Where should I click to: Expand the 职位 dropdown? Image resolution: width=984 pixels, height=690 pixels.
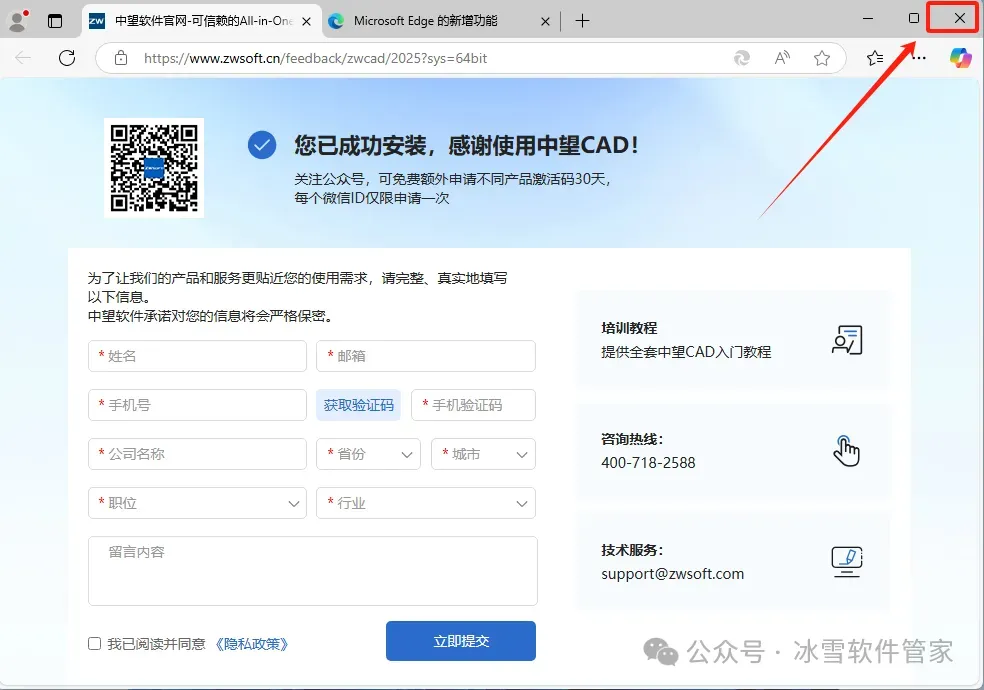[197, 502]
